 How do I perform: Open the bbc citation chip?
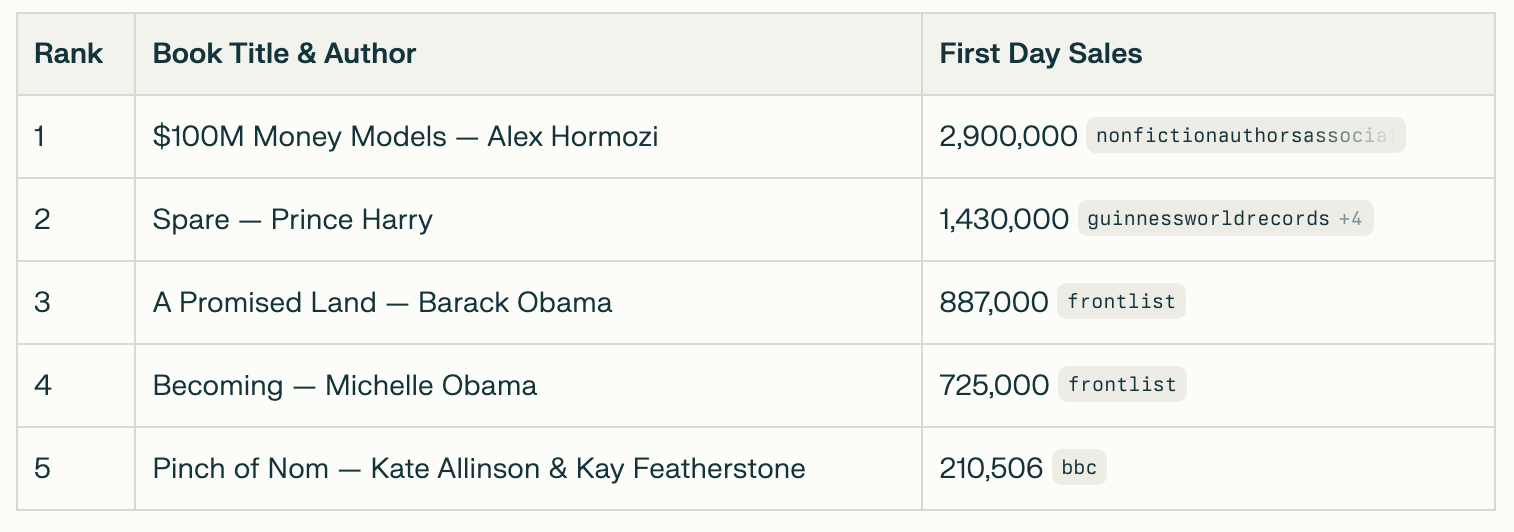tap(1079, 468)
